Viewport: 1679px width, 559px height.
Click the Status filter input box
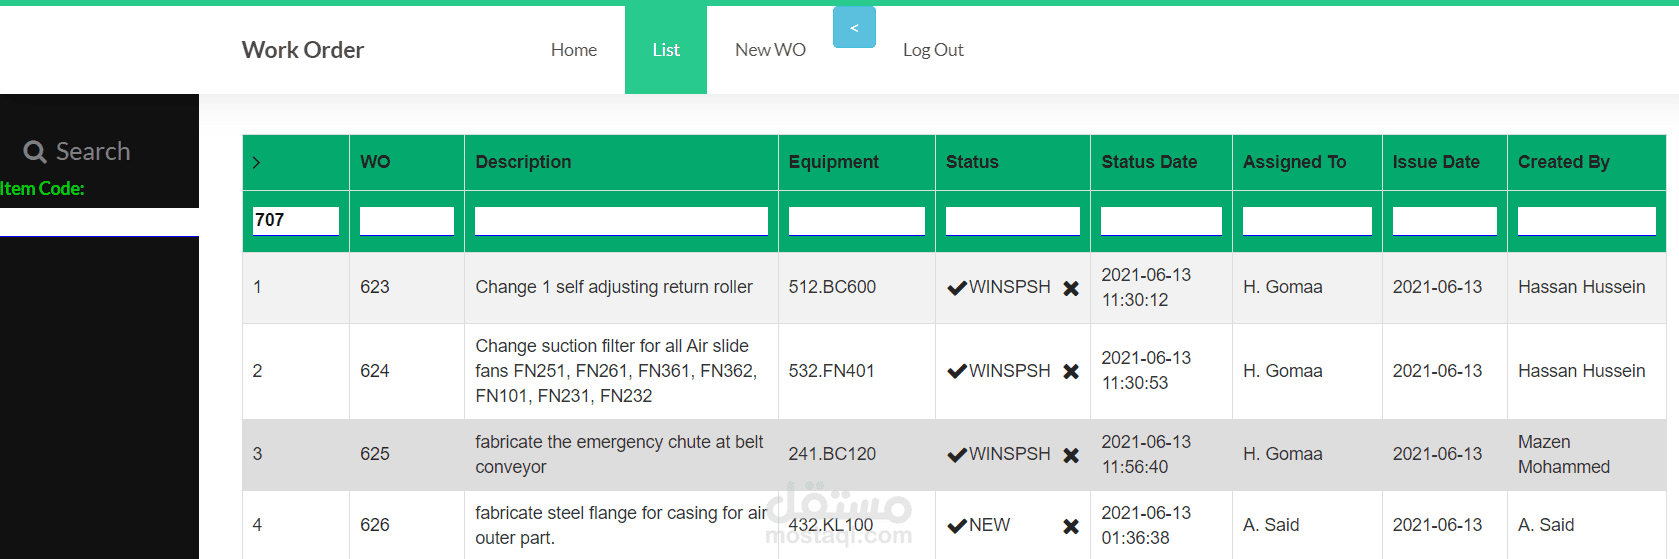point(1012,221)
